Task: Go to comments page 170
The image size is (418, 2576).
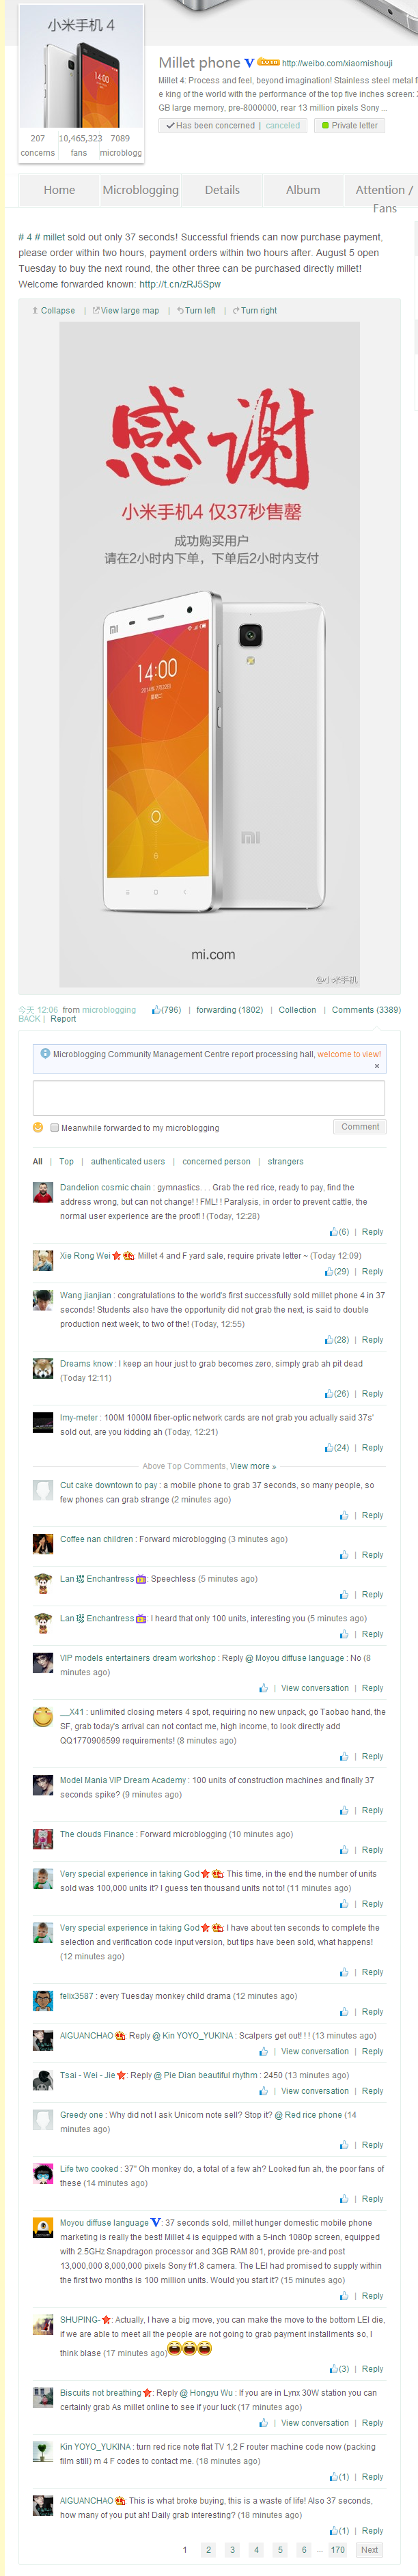Action: 338,2550
